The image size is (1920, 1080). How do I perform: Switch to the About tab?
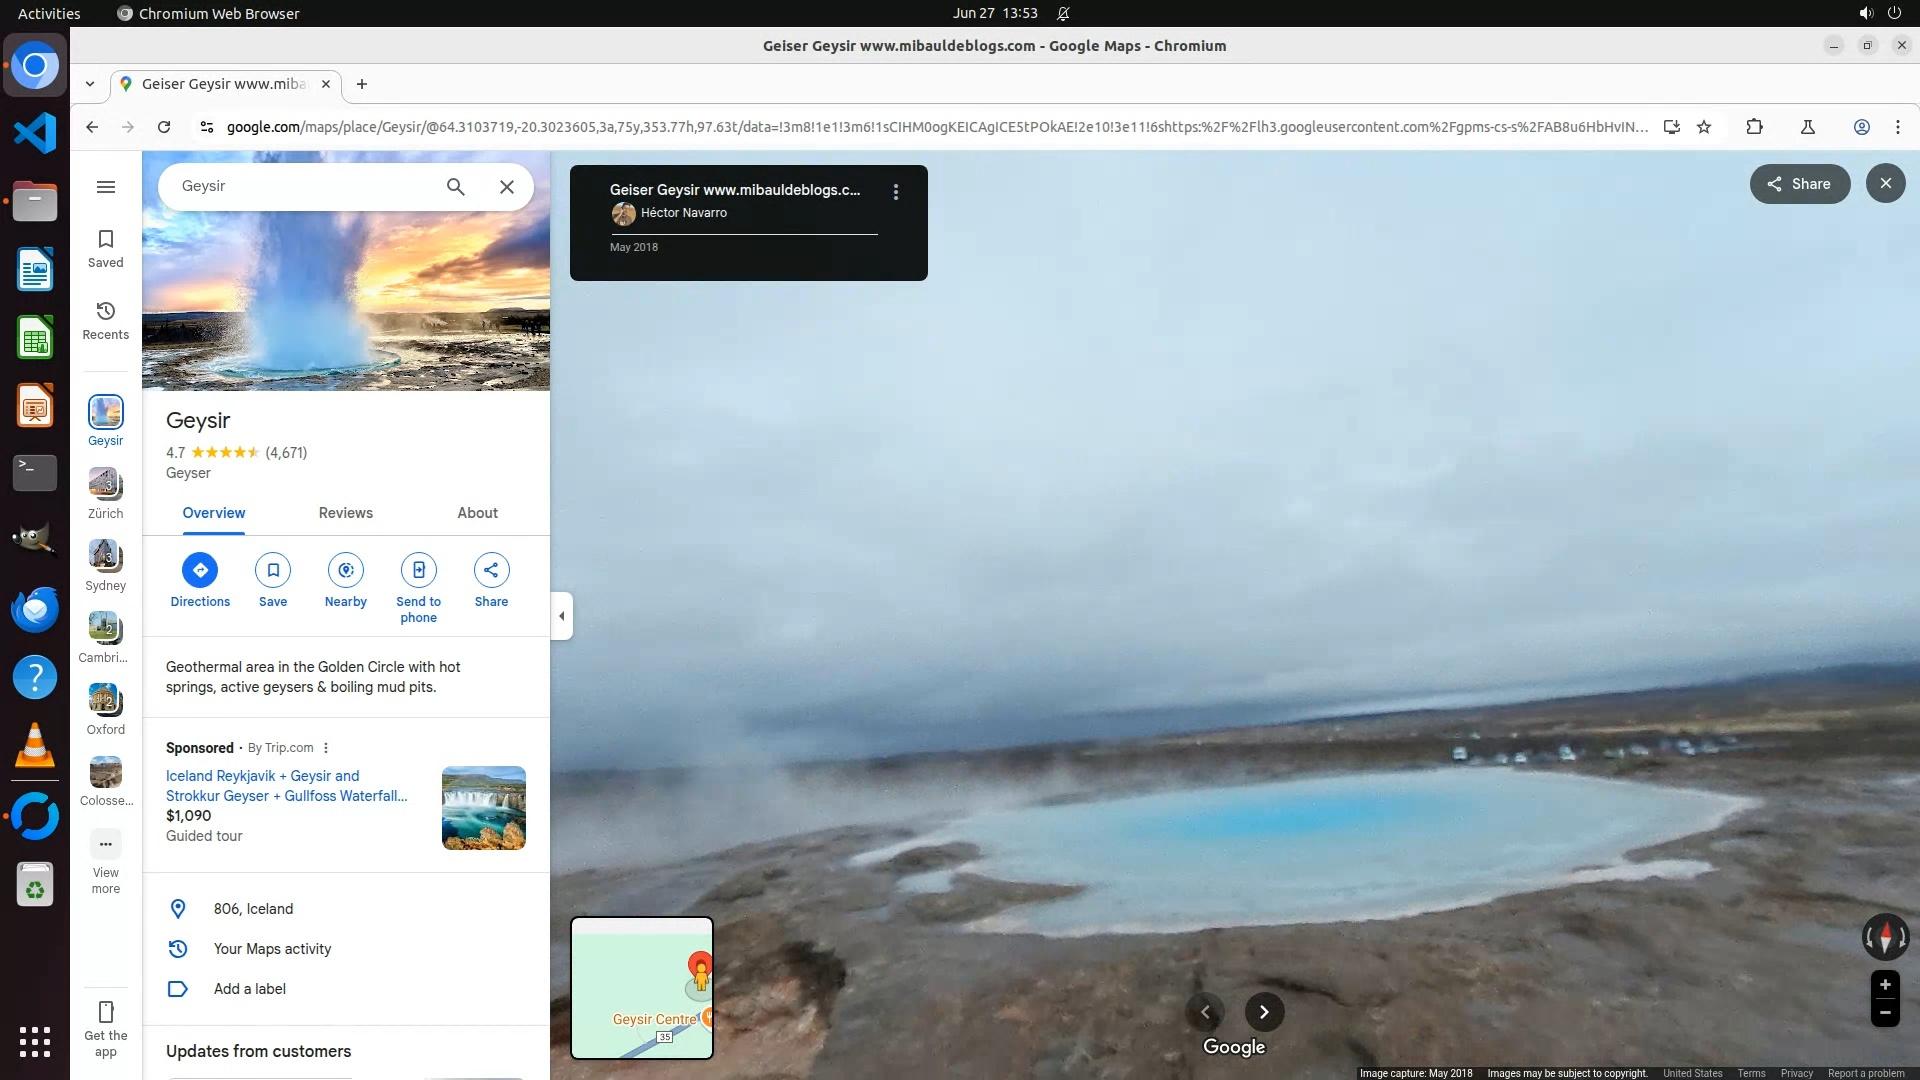click(477, 513)
